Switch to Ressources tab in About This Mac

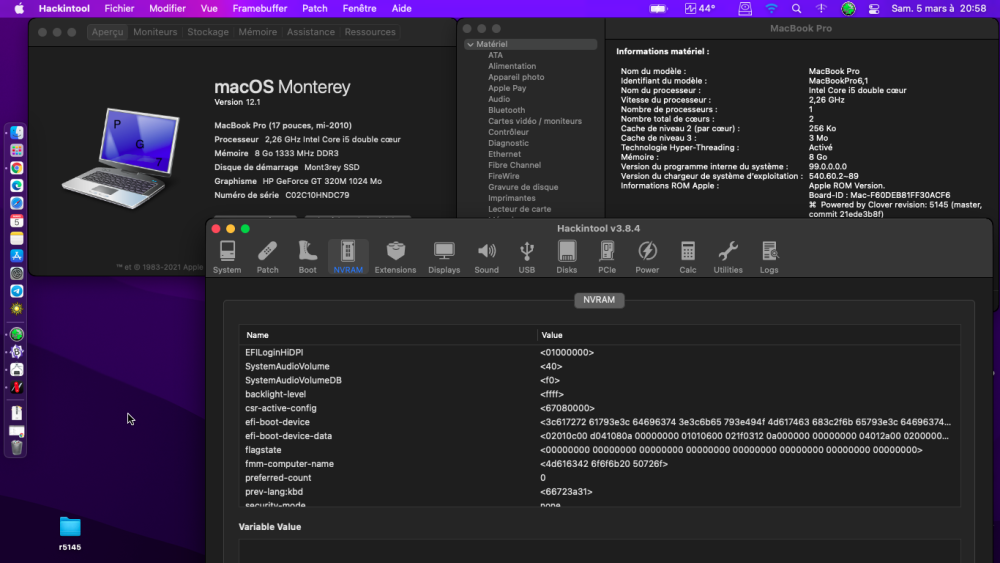point(370,32)
